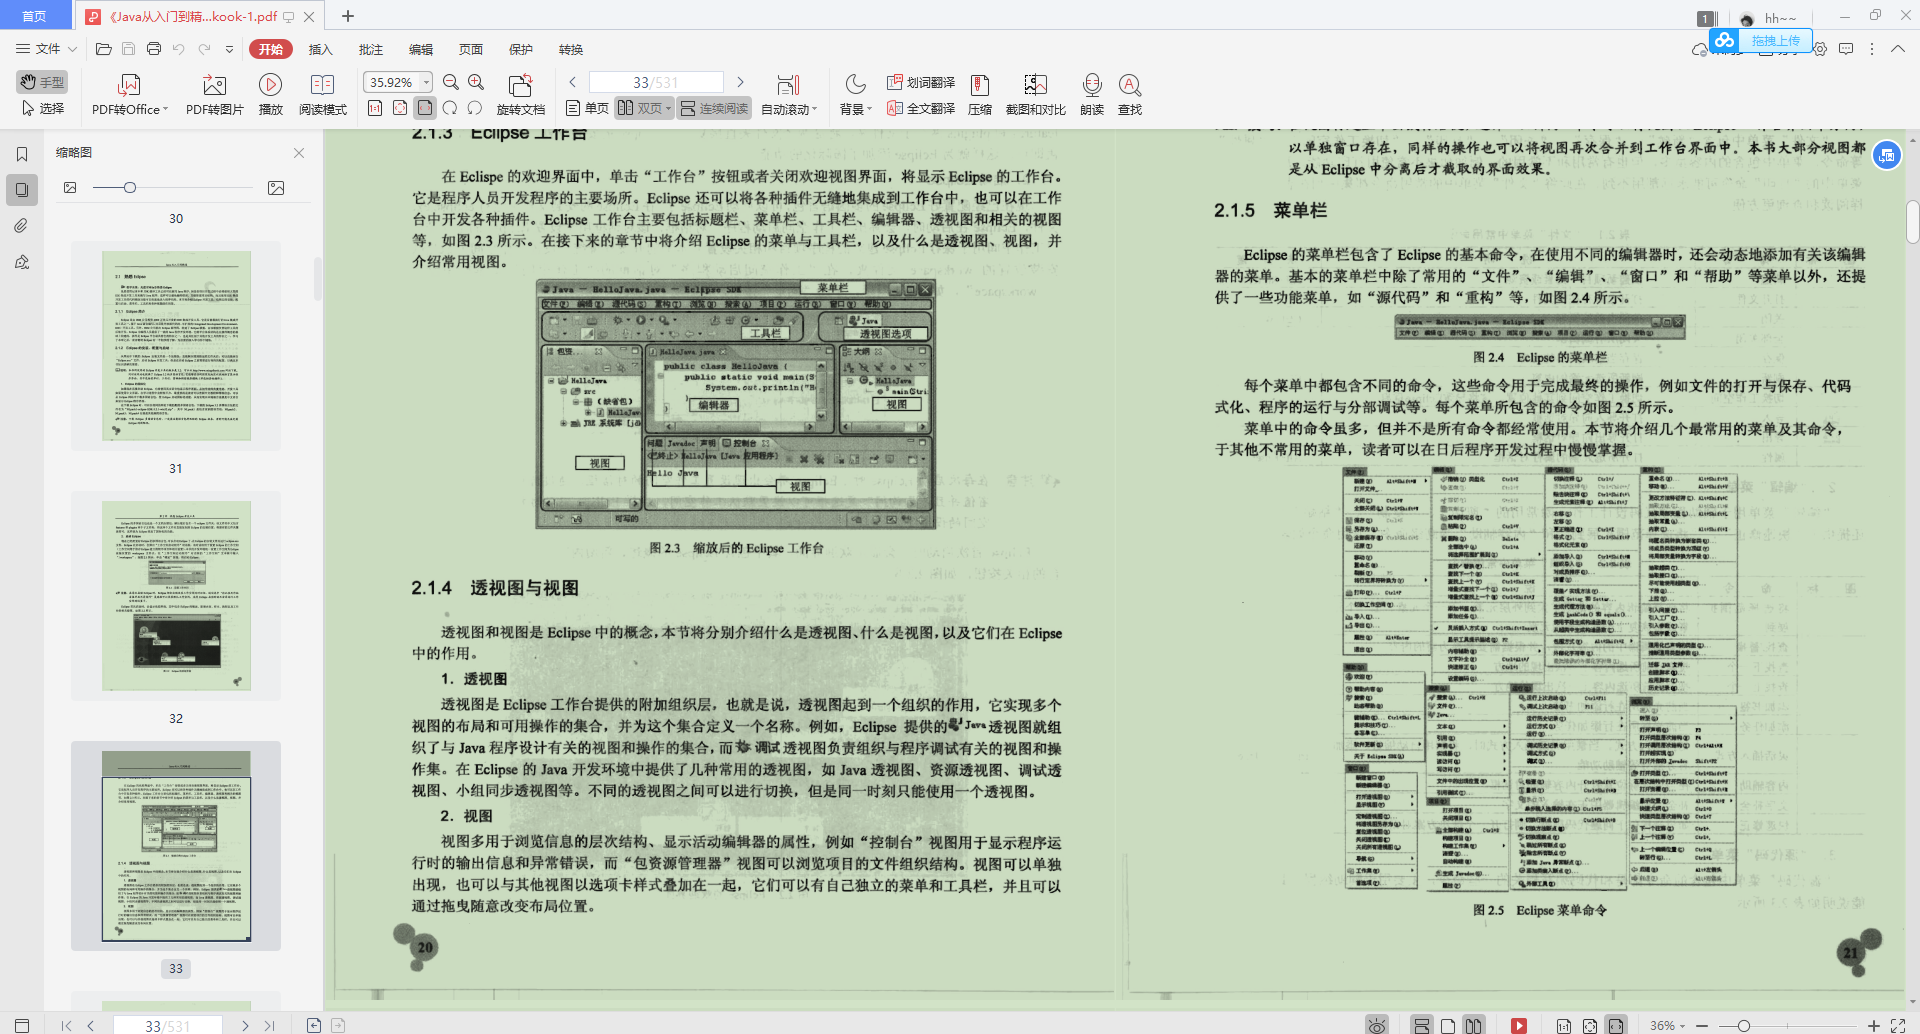This screenshot has height=1034, width=1920.
Task: Open the PDF转Office converter
Action: click(129, 95)
